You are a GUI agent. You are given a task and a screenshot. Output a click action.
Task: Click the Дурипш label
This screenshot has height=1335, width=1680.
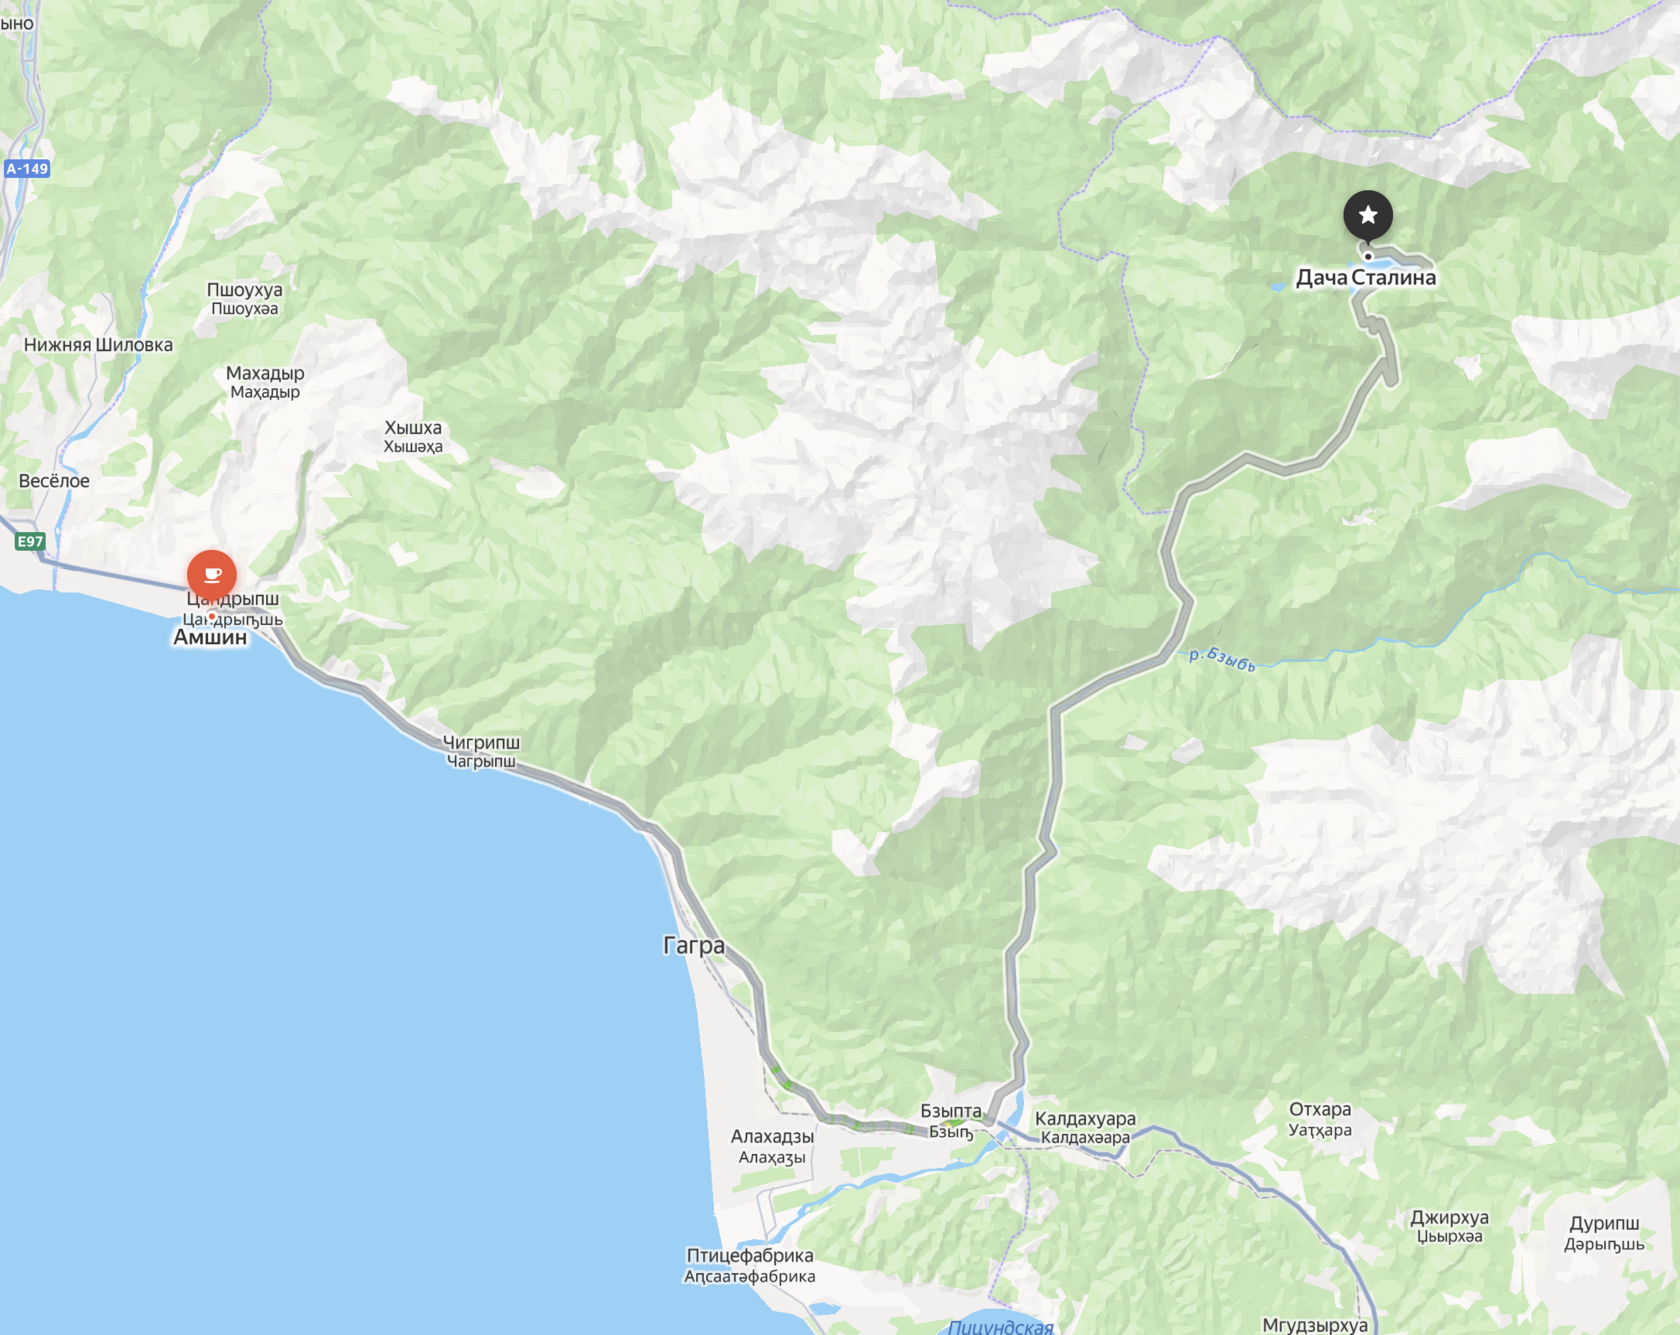click(1604, 1224)
